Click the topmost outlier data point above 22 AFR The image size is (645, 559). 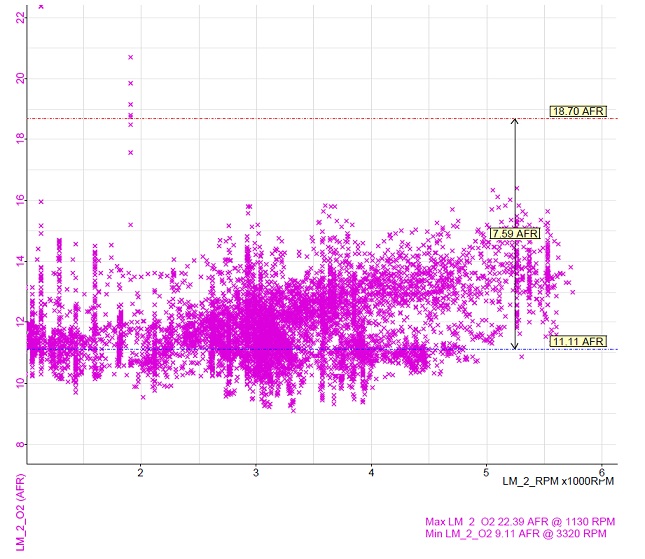click(x=41, y=6)
